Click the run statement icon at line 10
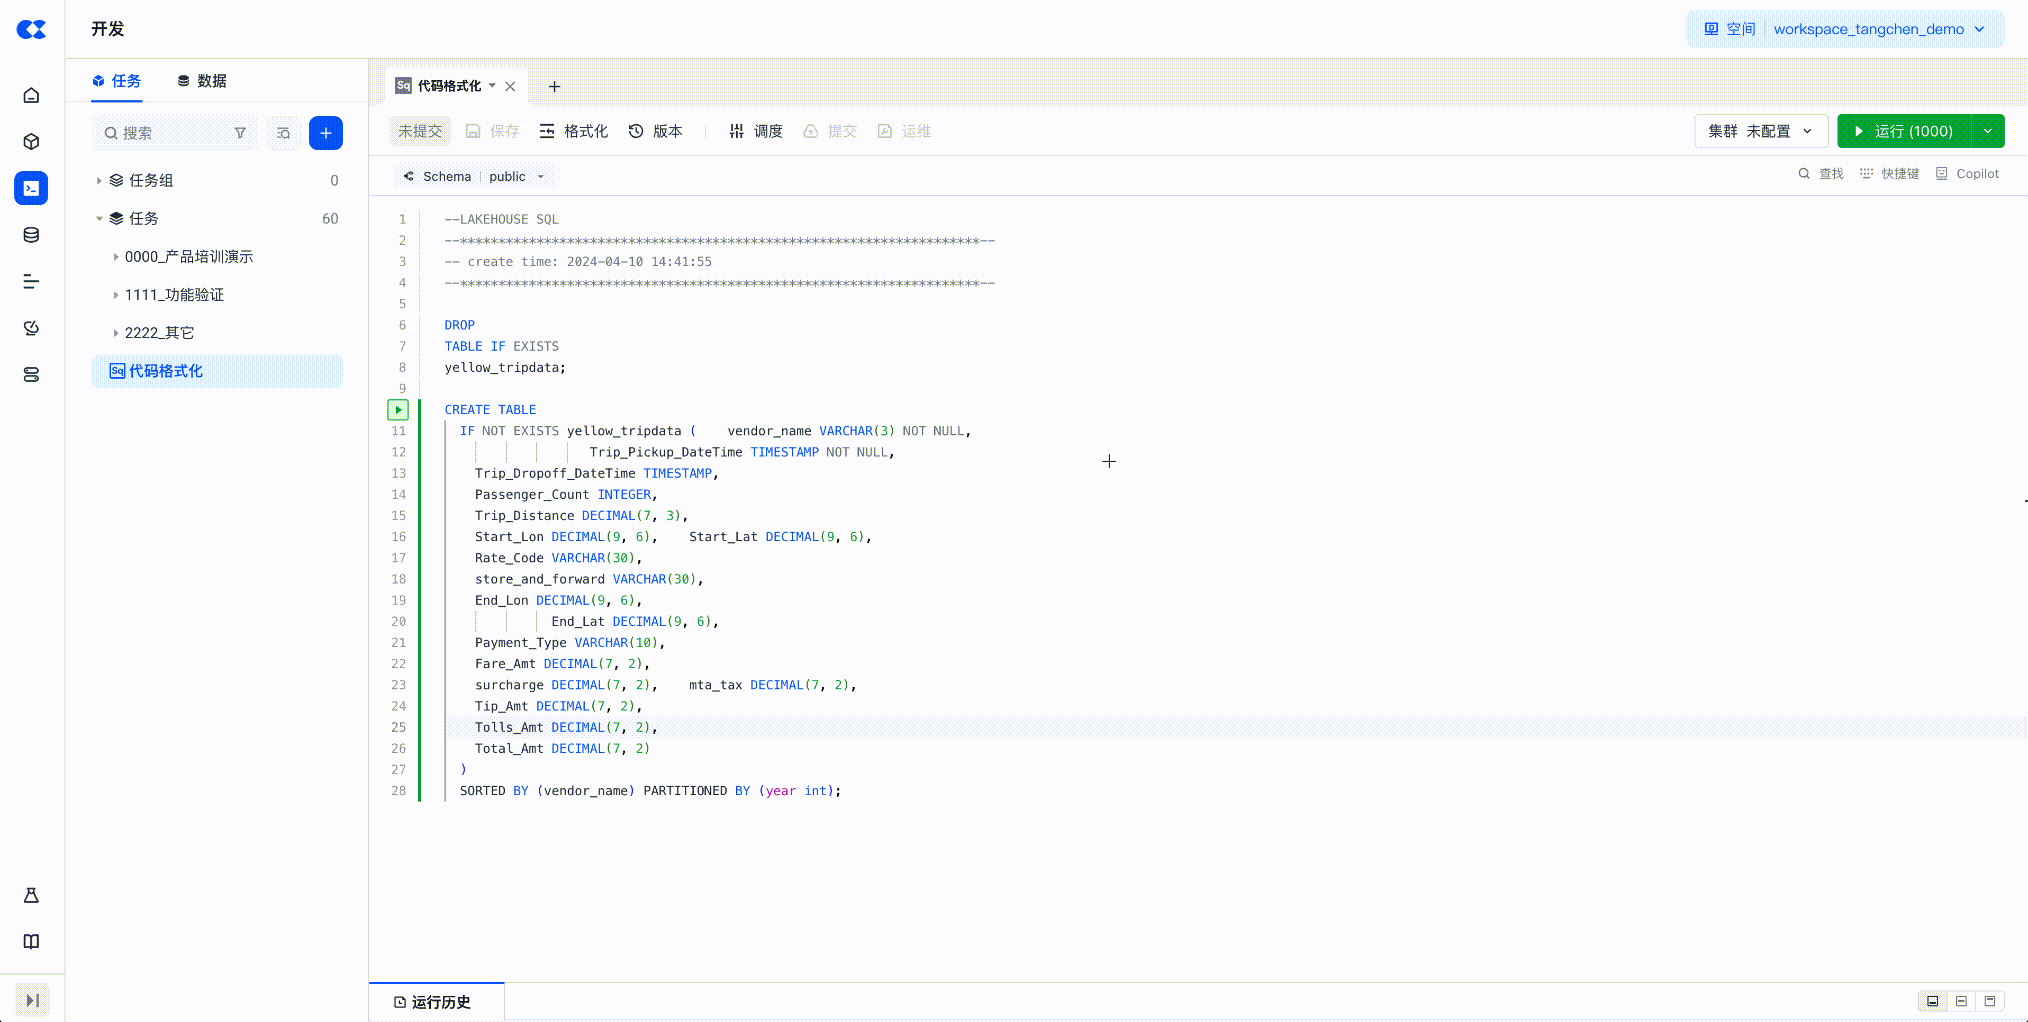Screen dimensions: 2028x1022 [x=398, y=410]
